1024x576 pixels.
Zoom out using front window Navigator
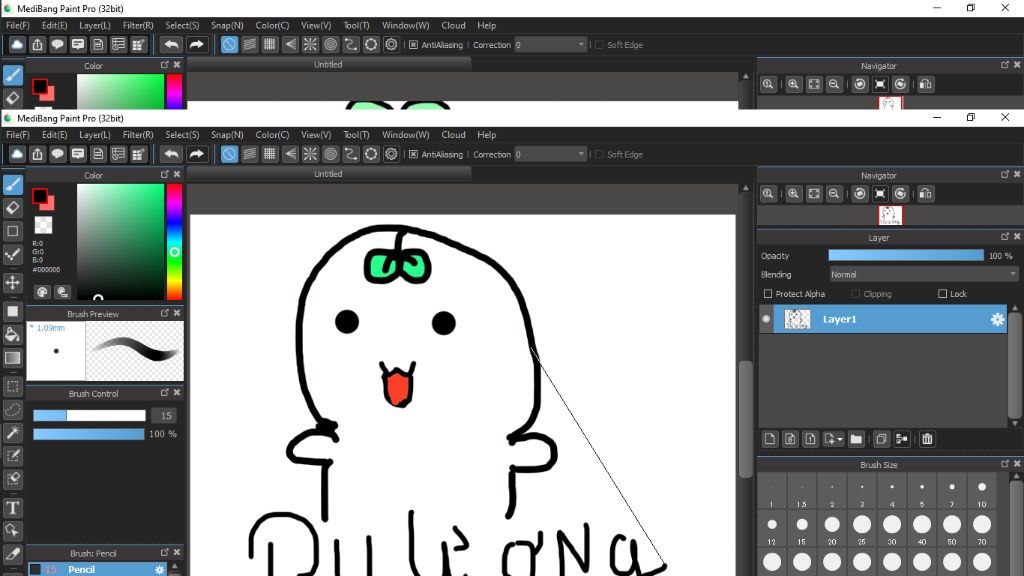tap(834, 193)
